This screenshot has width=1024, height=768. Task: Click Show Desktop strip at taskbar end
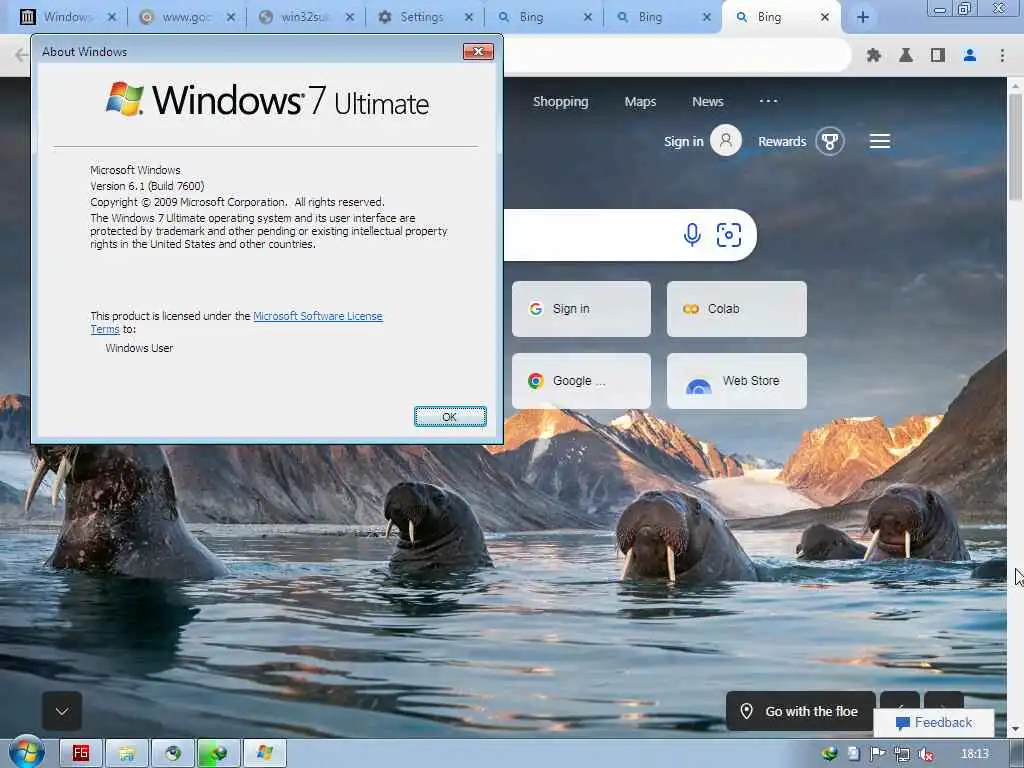click(1017, 753)
